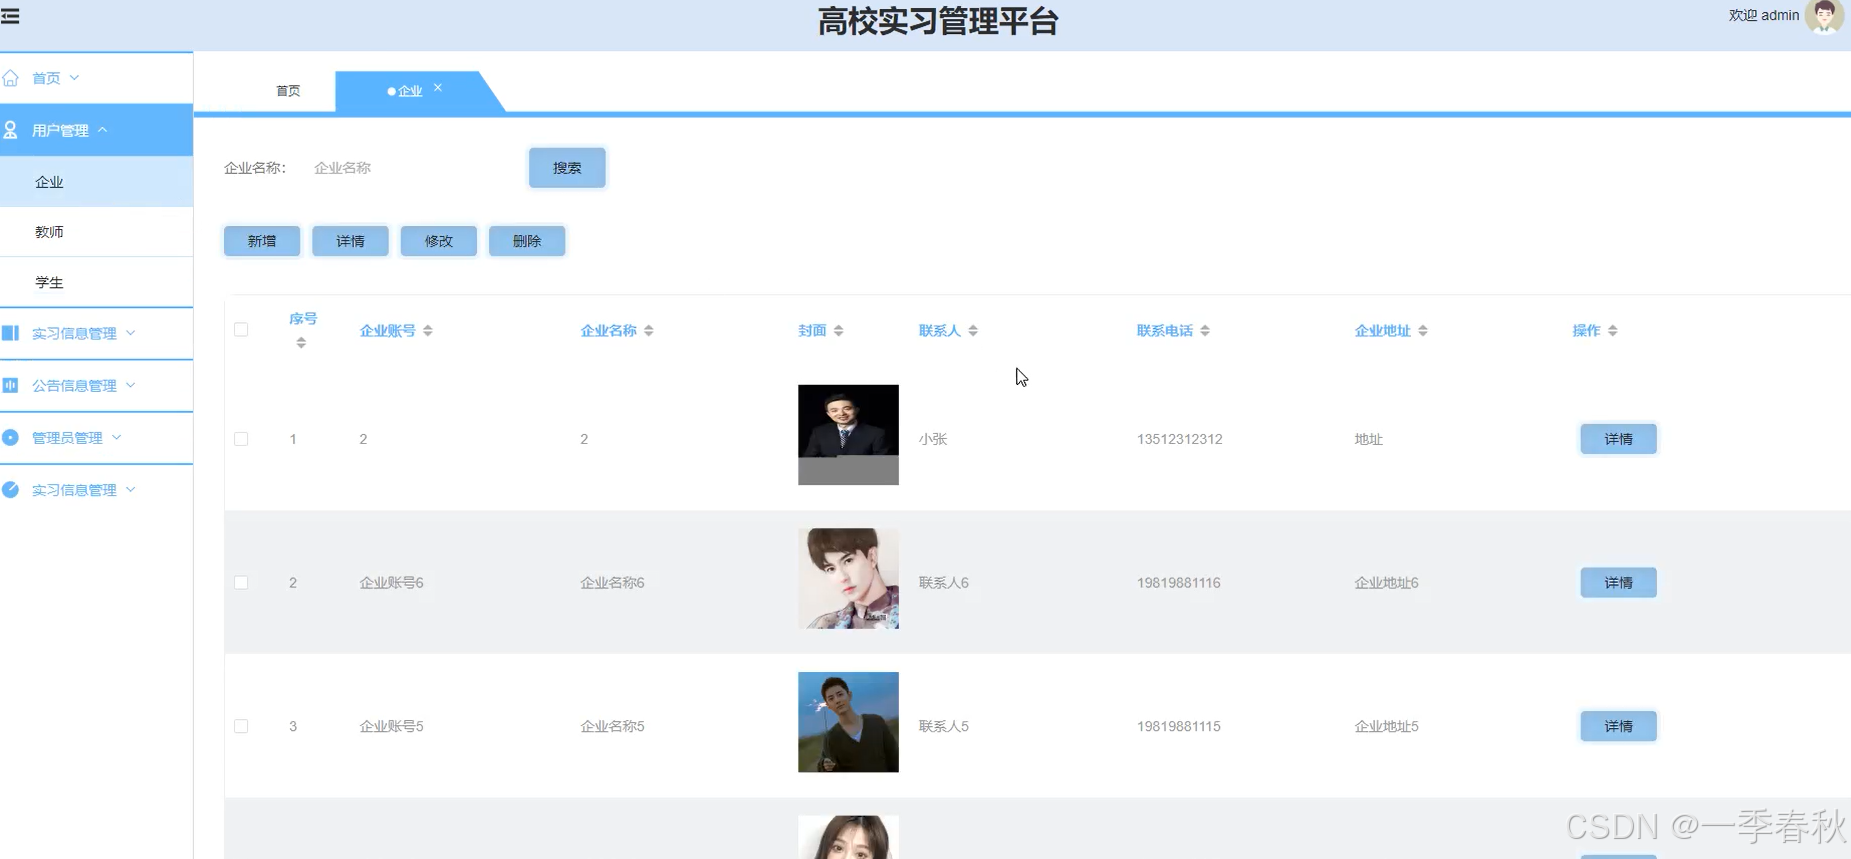Click phone number 13512312312
Image resolution: width=1851 pixels, height=859 pixels.
(x=1180, y=439)
